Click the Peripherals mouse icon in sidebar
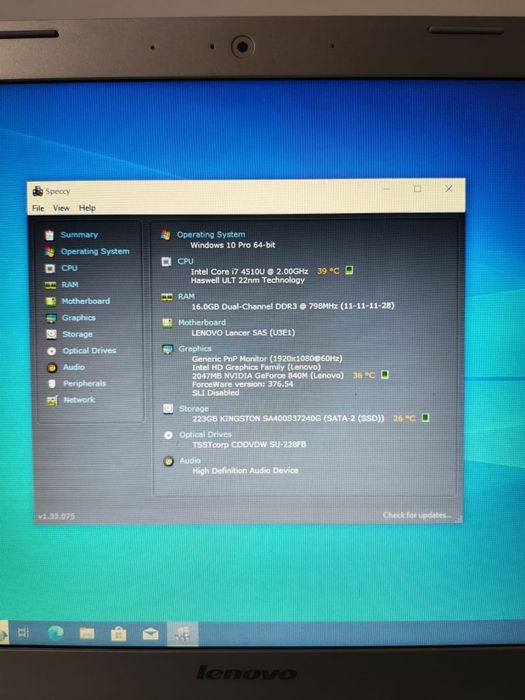525x700 pixels. tap(52, 384)
